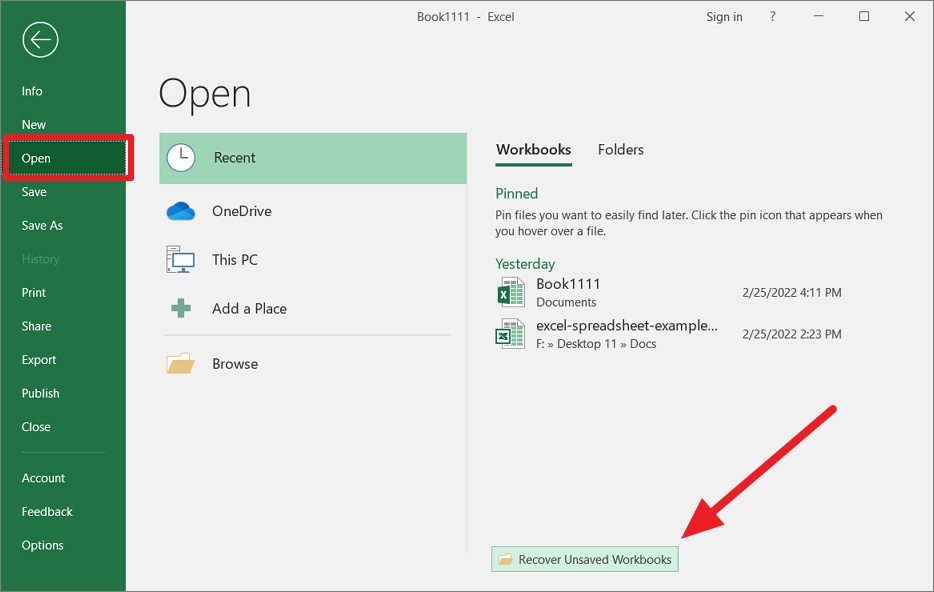Viewport: 934px width, 592px height.
Task: Open Excel Options
Action: click(42, 545)
